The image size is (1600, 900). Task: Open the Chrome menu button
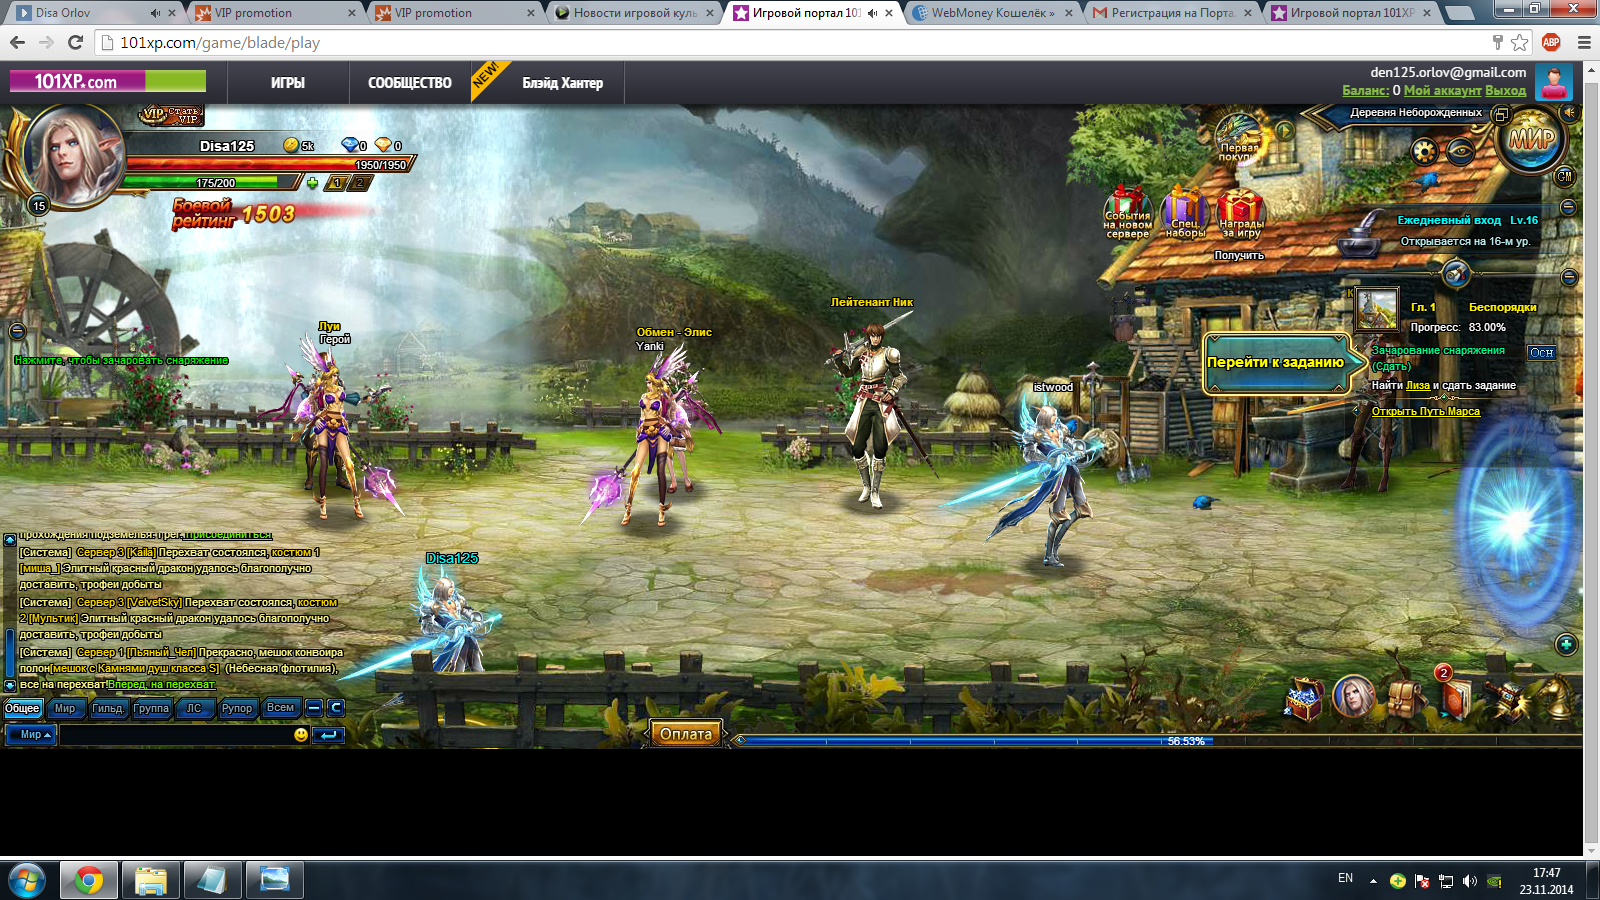(1584, 42)
